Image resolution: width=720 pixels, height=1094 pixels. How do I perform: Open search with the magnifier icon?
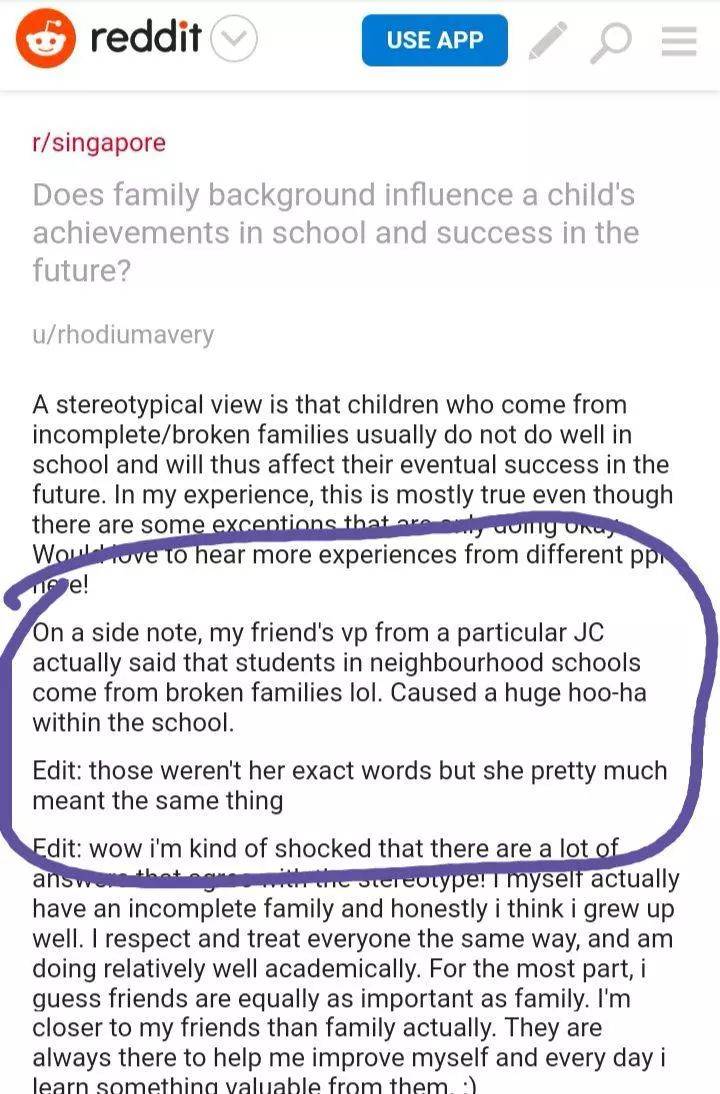click(611, 41)
